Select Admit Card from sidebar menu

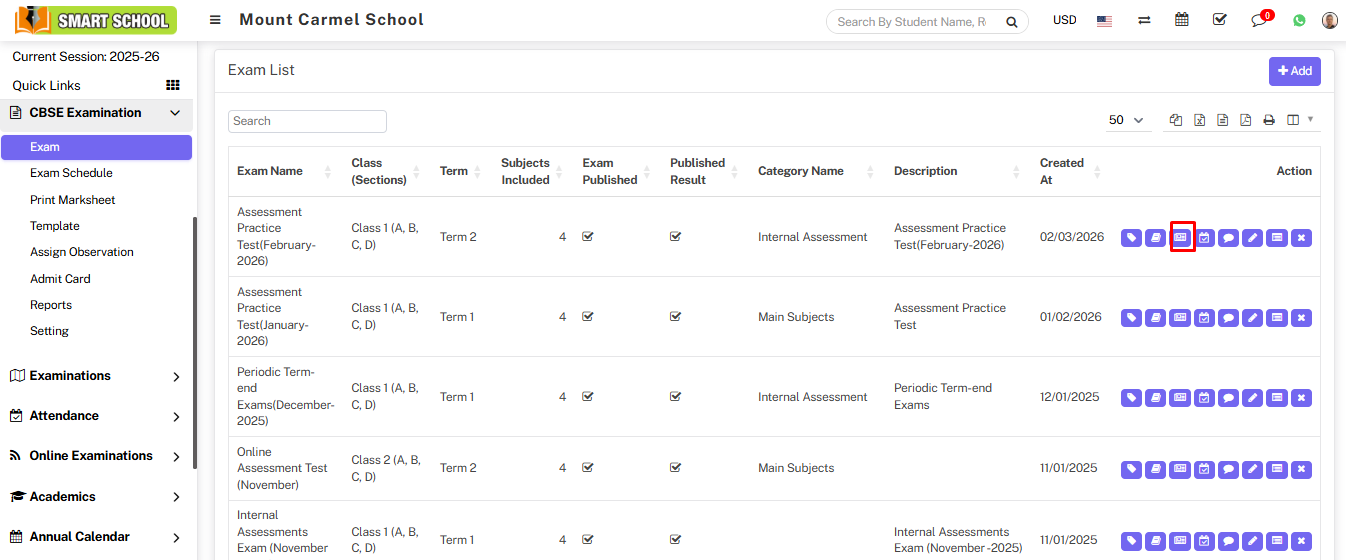pyautogui.click(x=60, y=279)
